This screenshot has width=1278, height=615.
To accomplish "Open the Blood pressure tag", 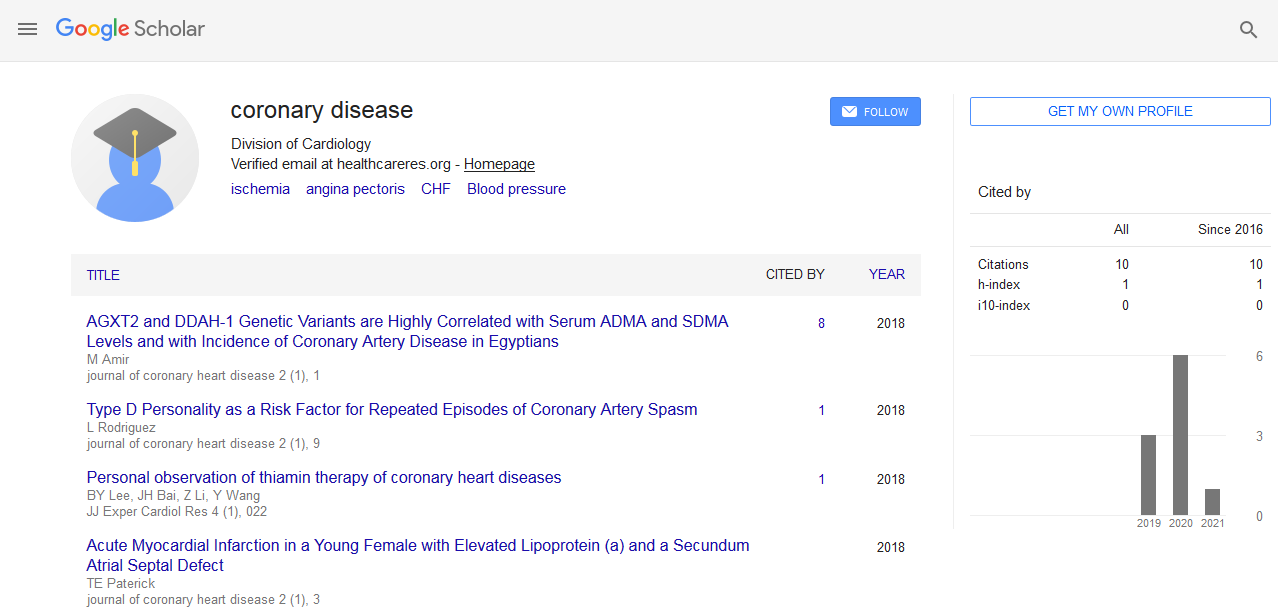I will [x=516, y=189].
